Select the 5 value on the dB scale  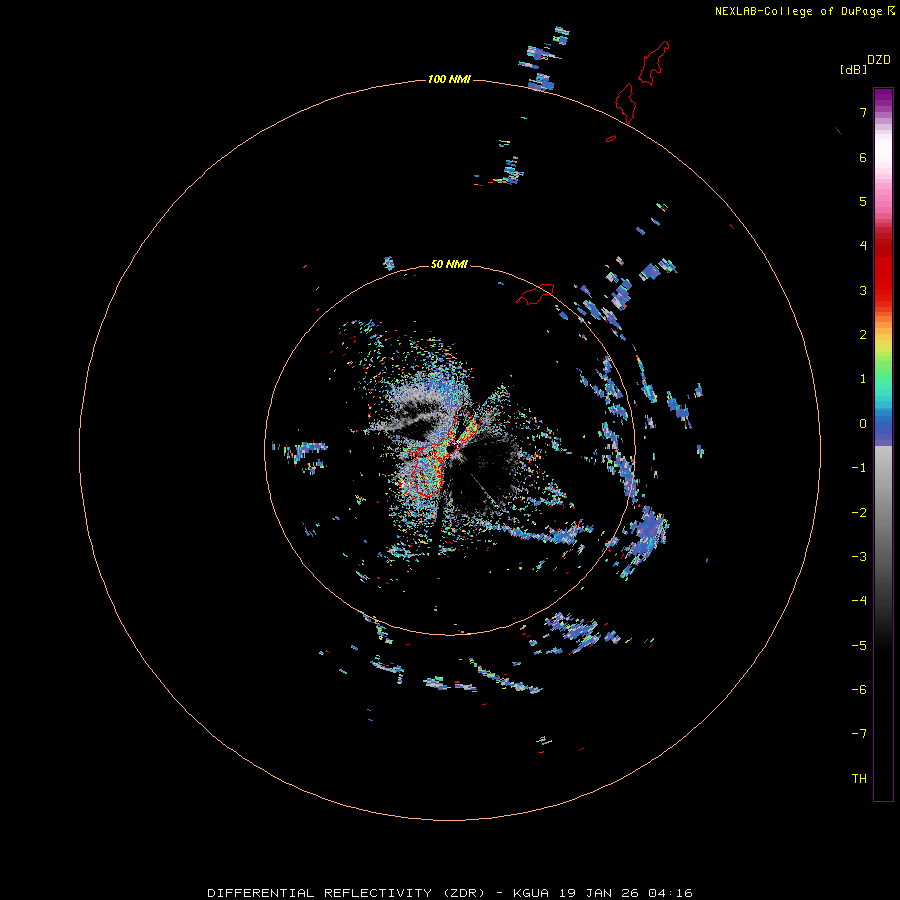coord(863,201)
